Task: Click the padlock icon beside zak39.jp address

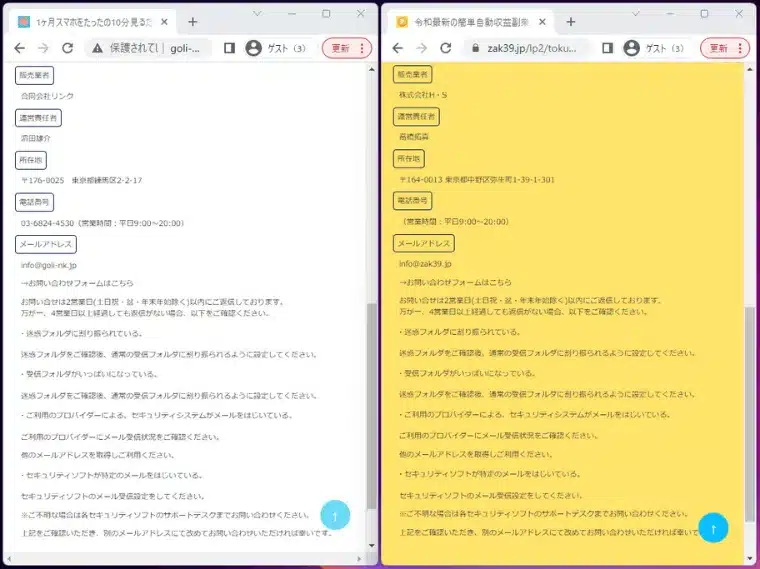Action: pyautogui.click(x=474, y=48)
